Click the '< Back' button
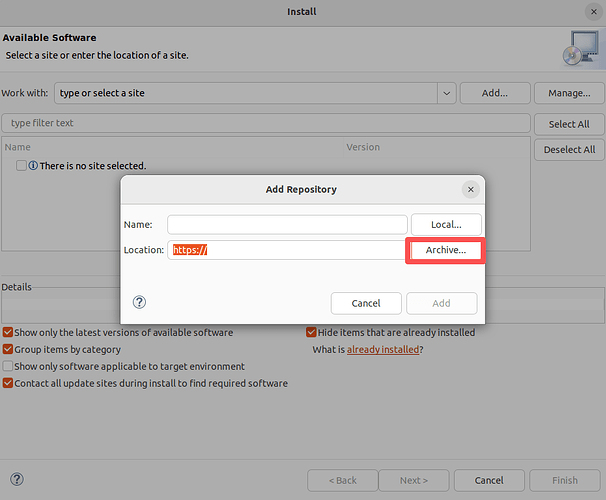The width and height of the screenshot is (606, 500). [x=342, y=480]
